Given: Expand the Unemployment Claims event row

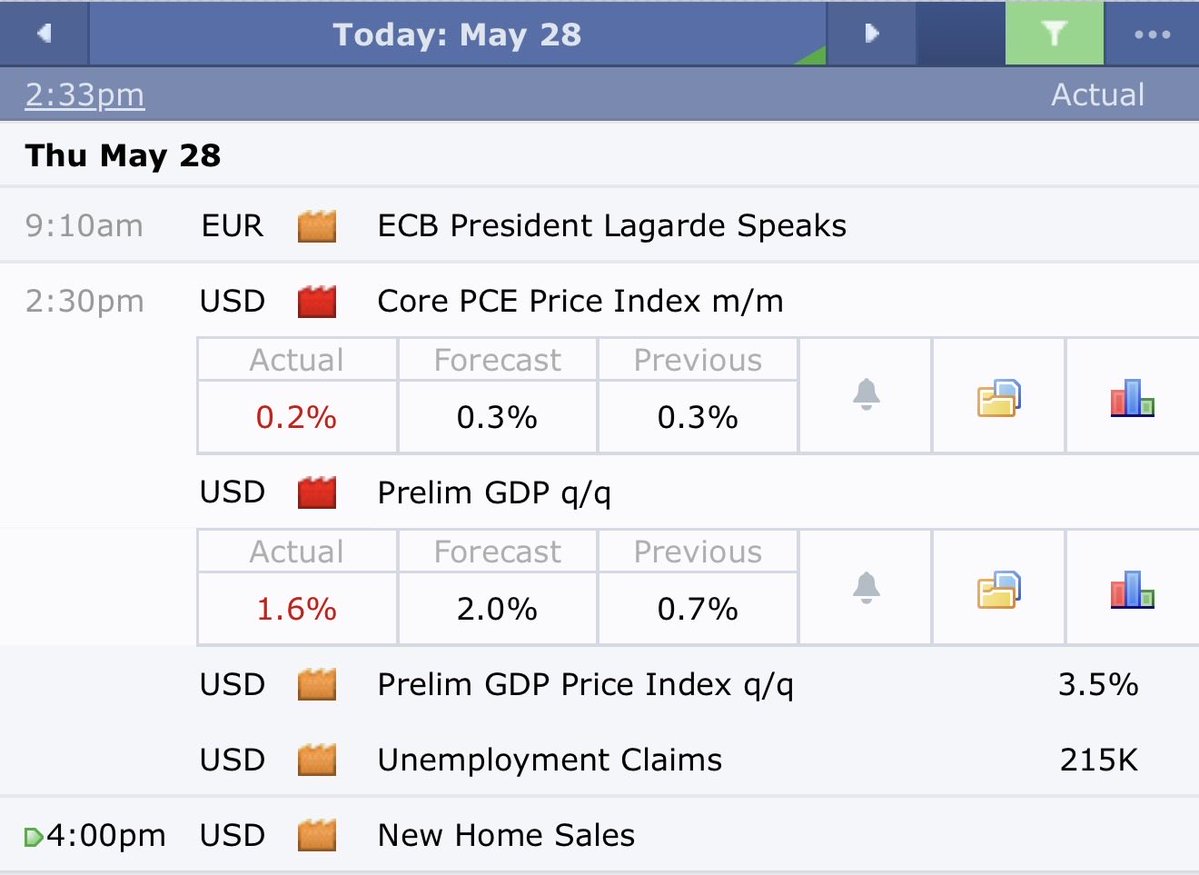Looking at the screenshot, I should [x=600, y=760].
